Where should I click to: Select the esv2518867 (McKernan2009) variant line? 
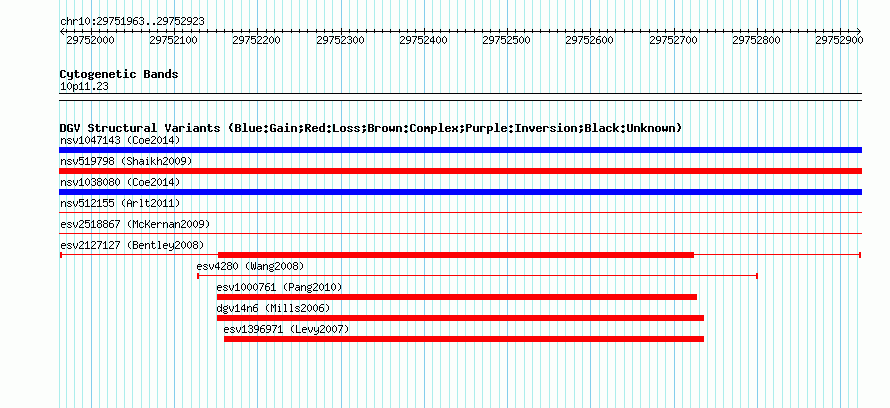pyautogui.click(x=460, y=233)
